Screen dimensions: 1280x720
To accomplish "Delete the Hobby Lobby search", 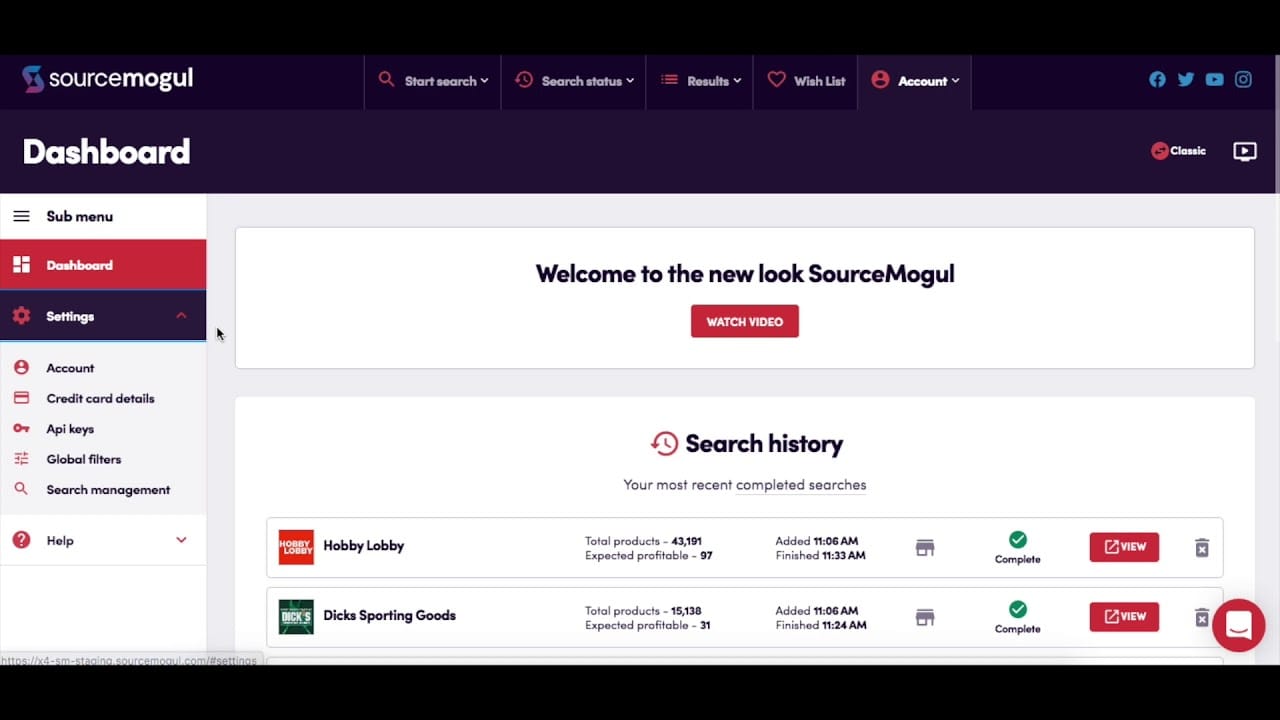I will [x=1202, y=548].
